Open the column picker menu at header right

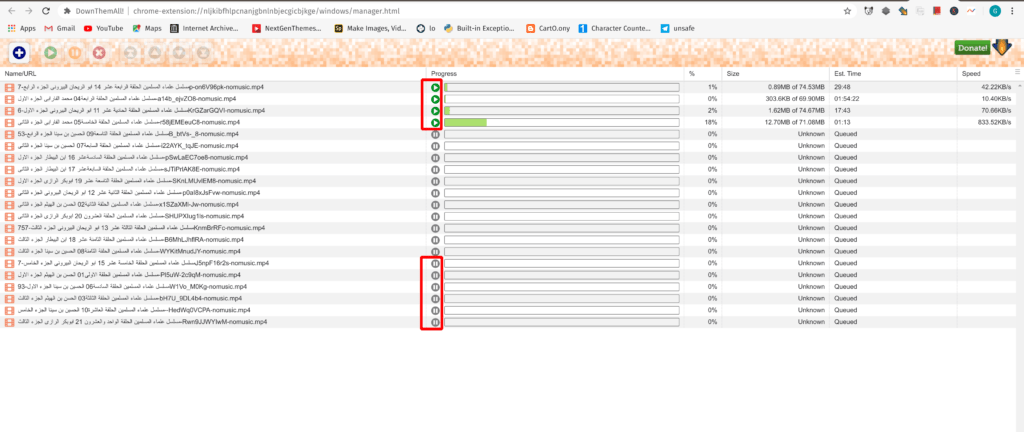pos(1018,74)
